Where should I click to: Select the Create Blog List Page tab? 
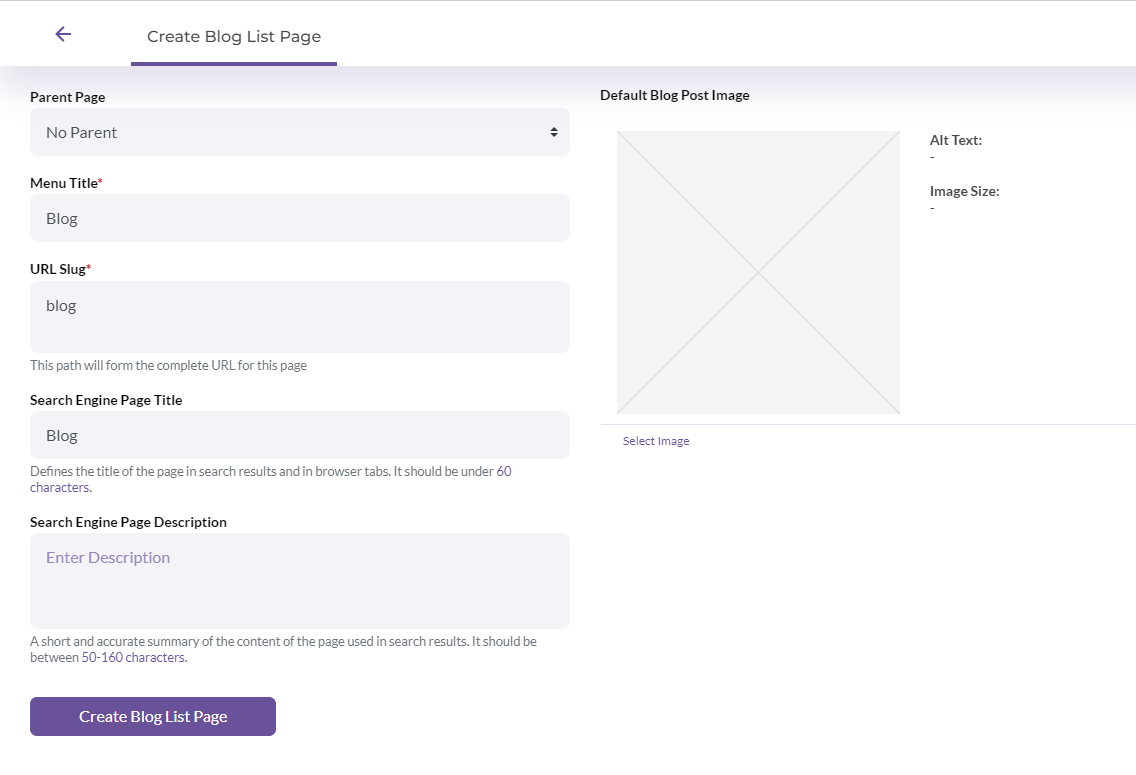[234, 36]
